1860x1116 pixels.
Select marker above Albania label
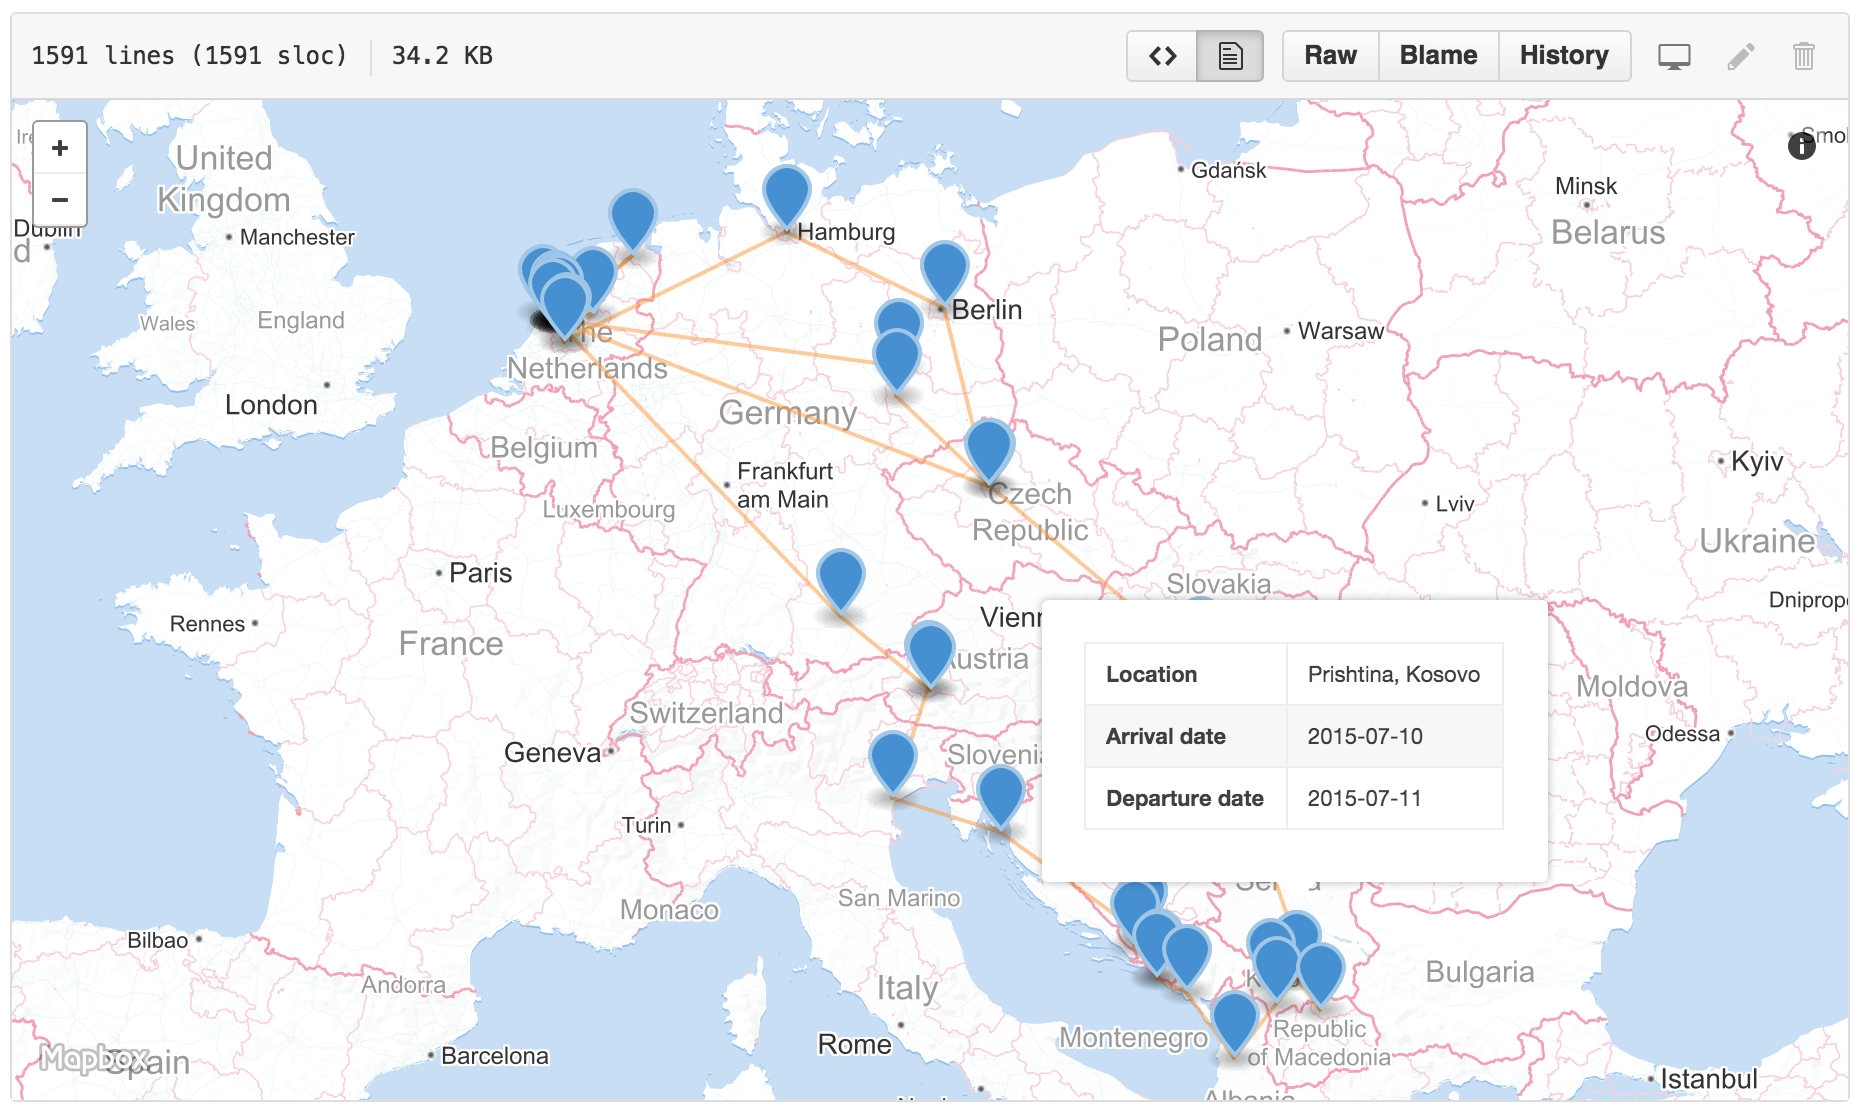(x=1234, y=1021)
